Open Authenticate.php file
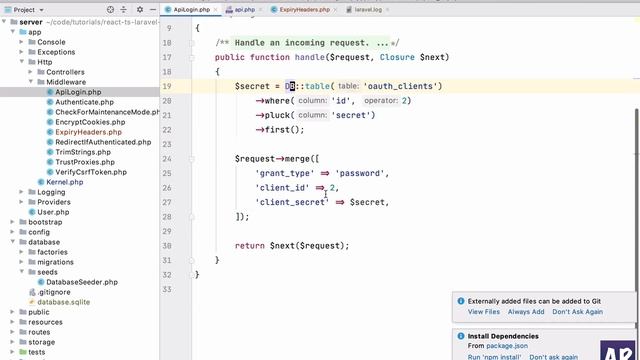The image size is (640, 360). (x=84, y=102)
